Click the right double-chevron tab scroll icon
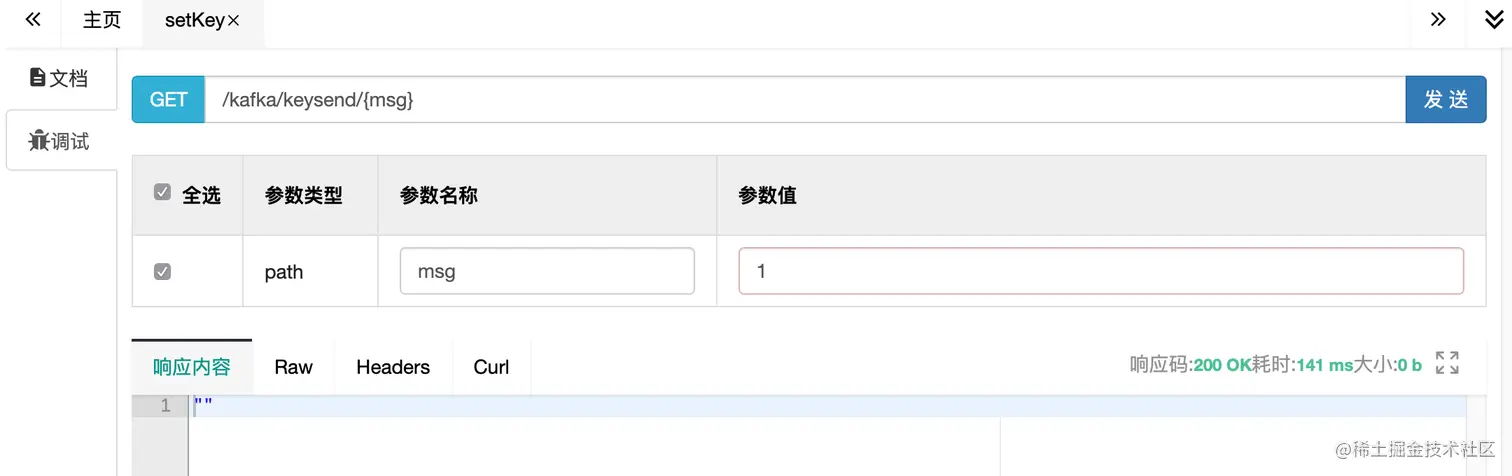 coord(1438,20)
